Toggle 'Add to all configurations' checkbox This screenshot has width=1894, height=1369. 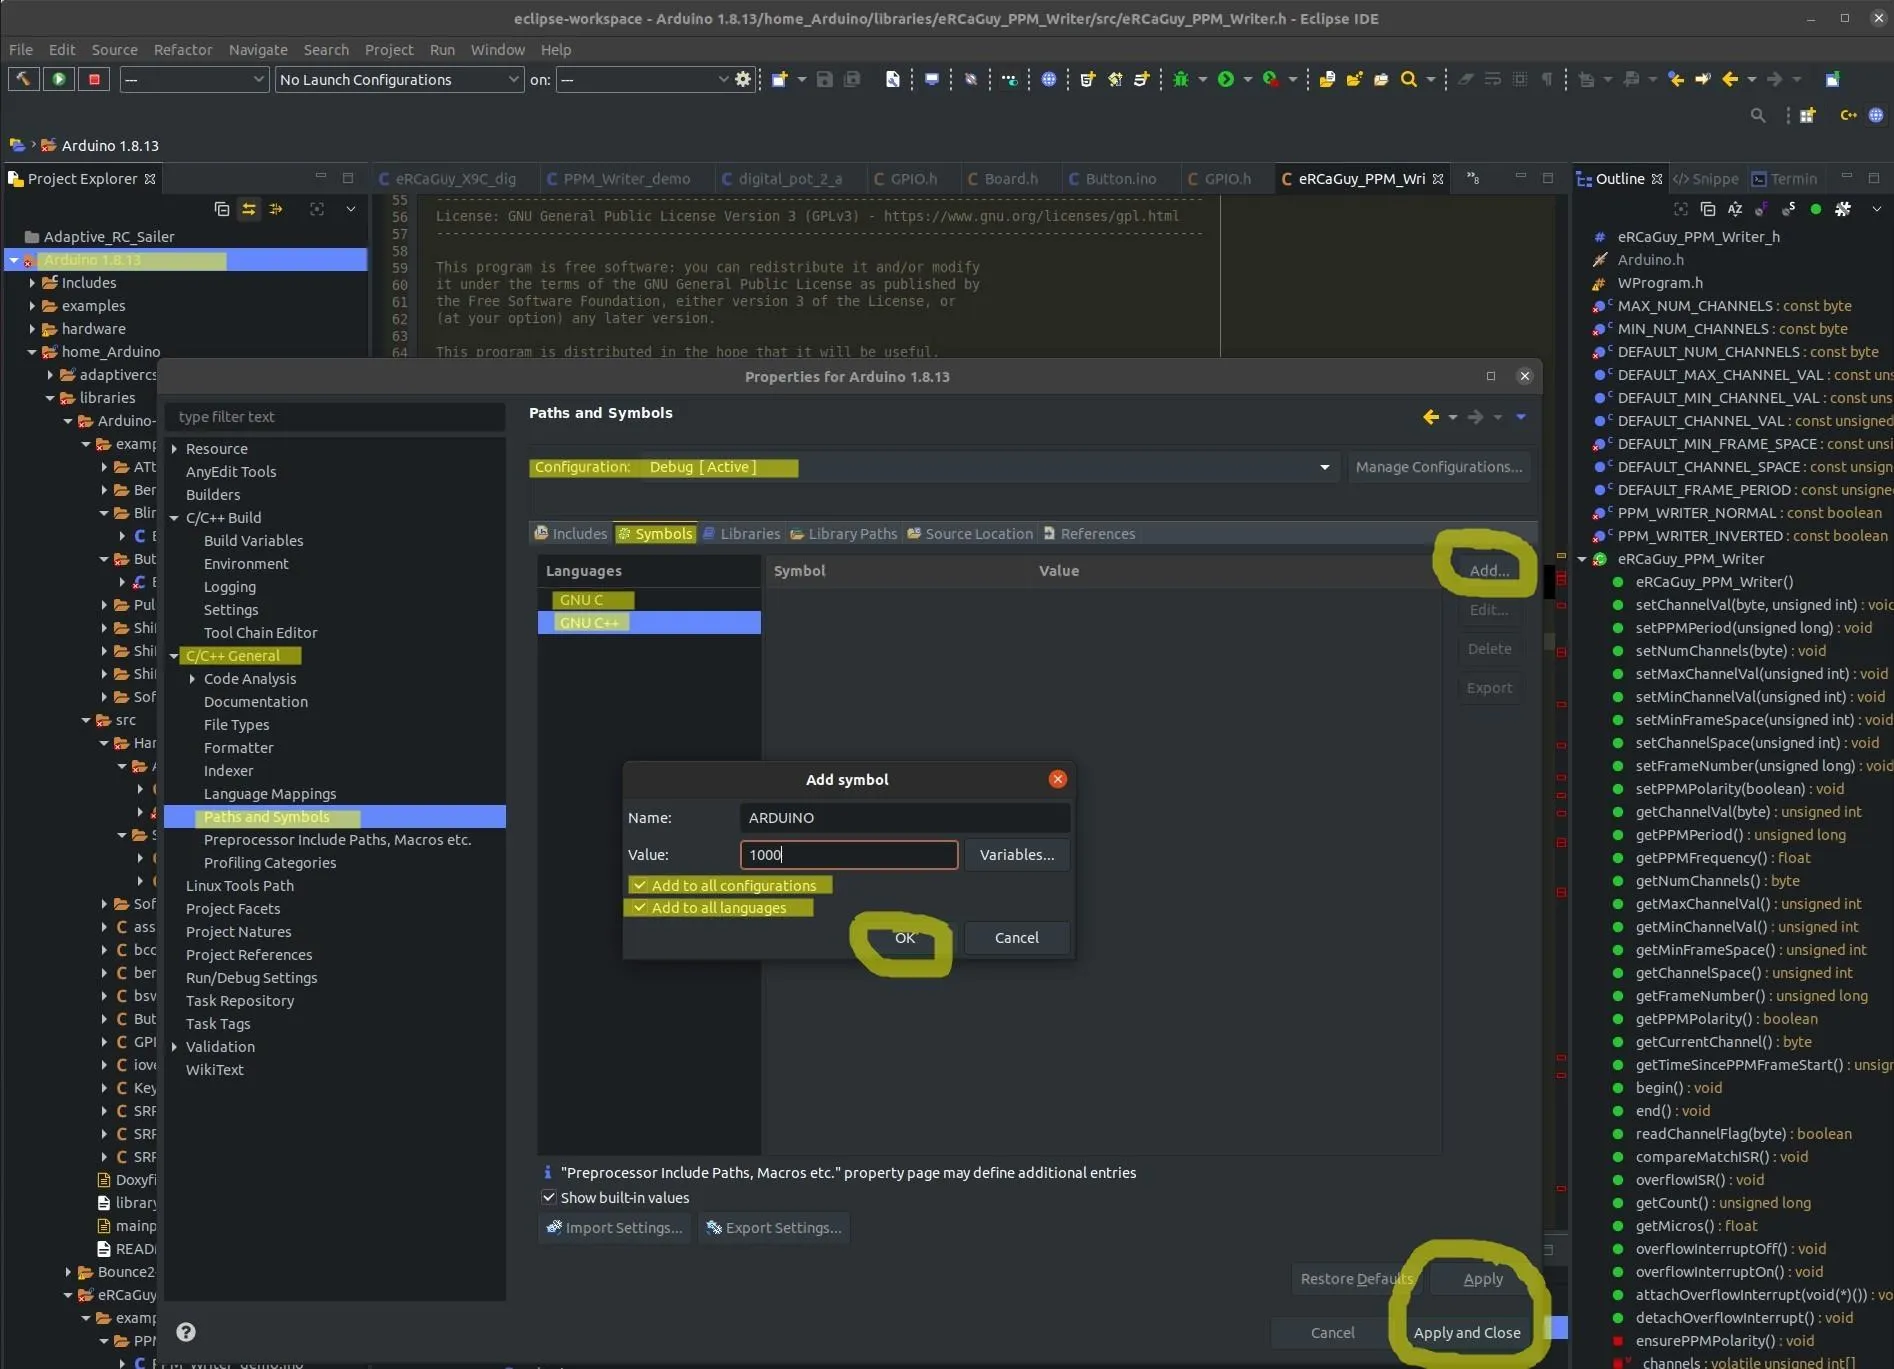639,885
